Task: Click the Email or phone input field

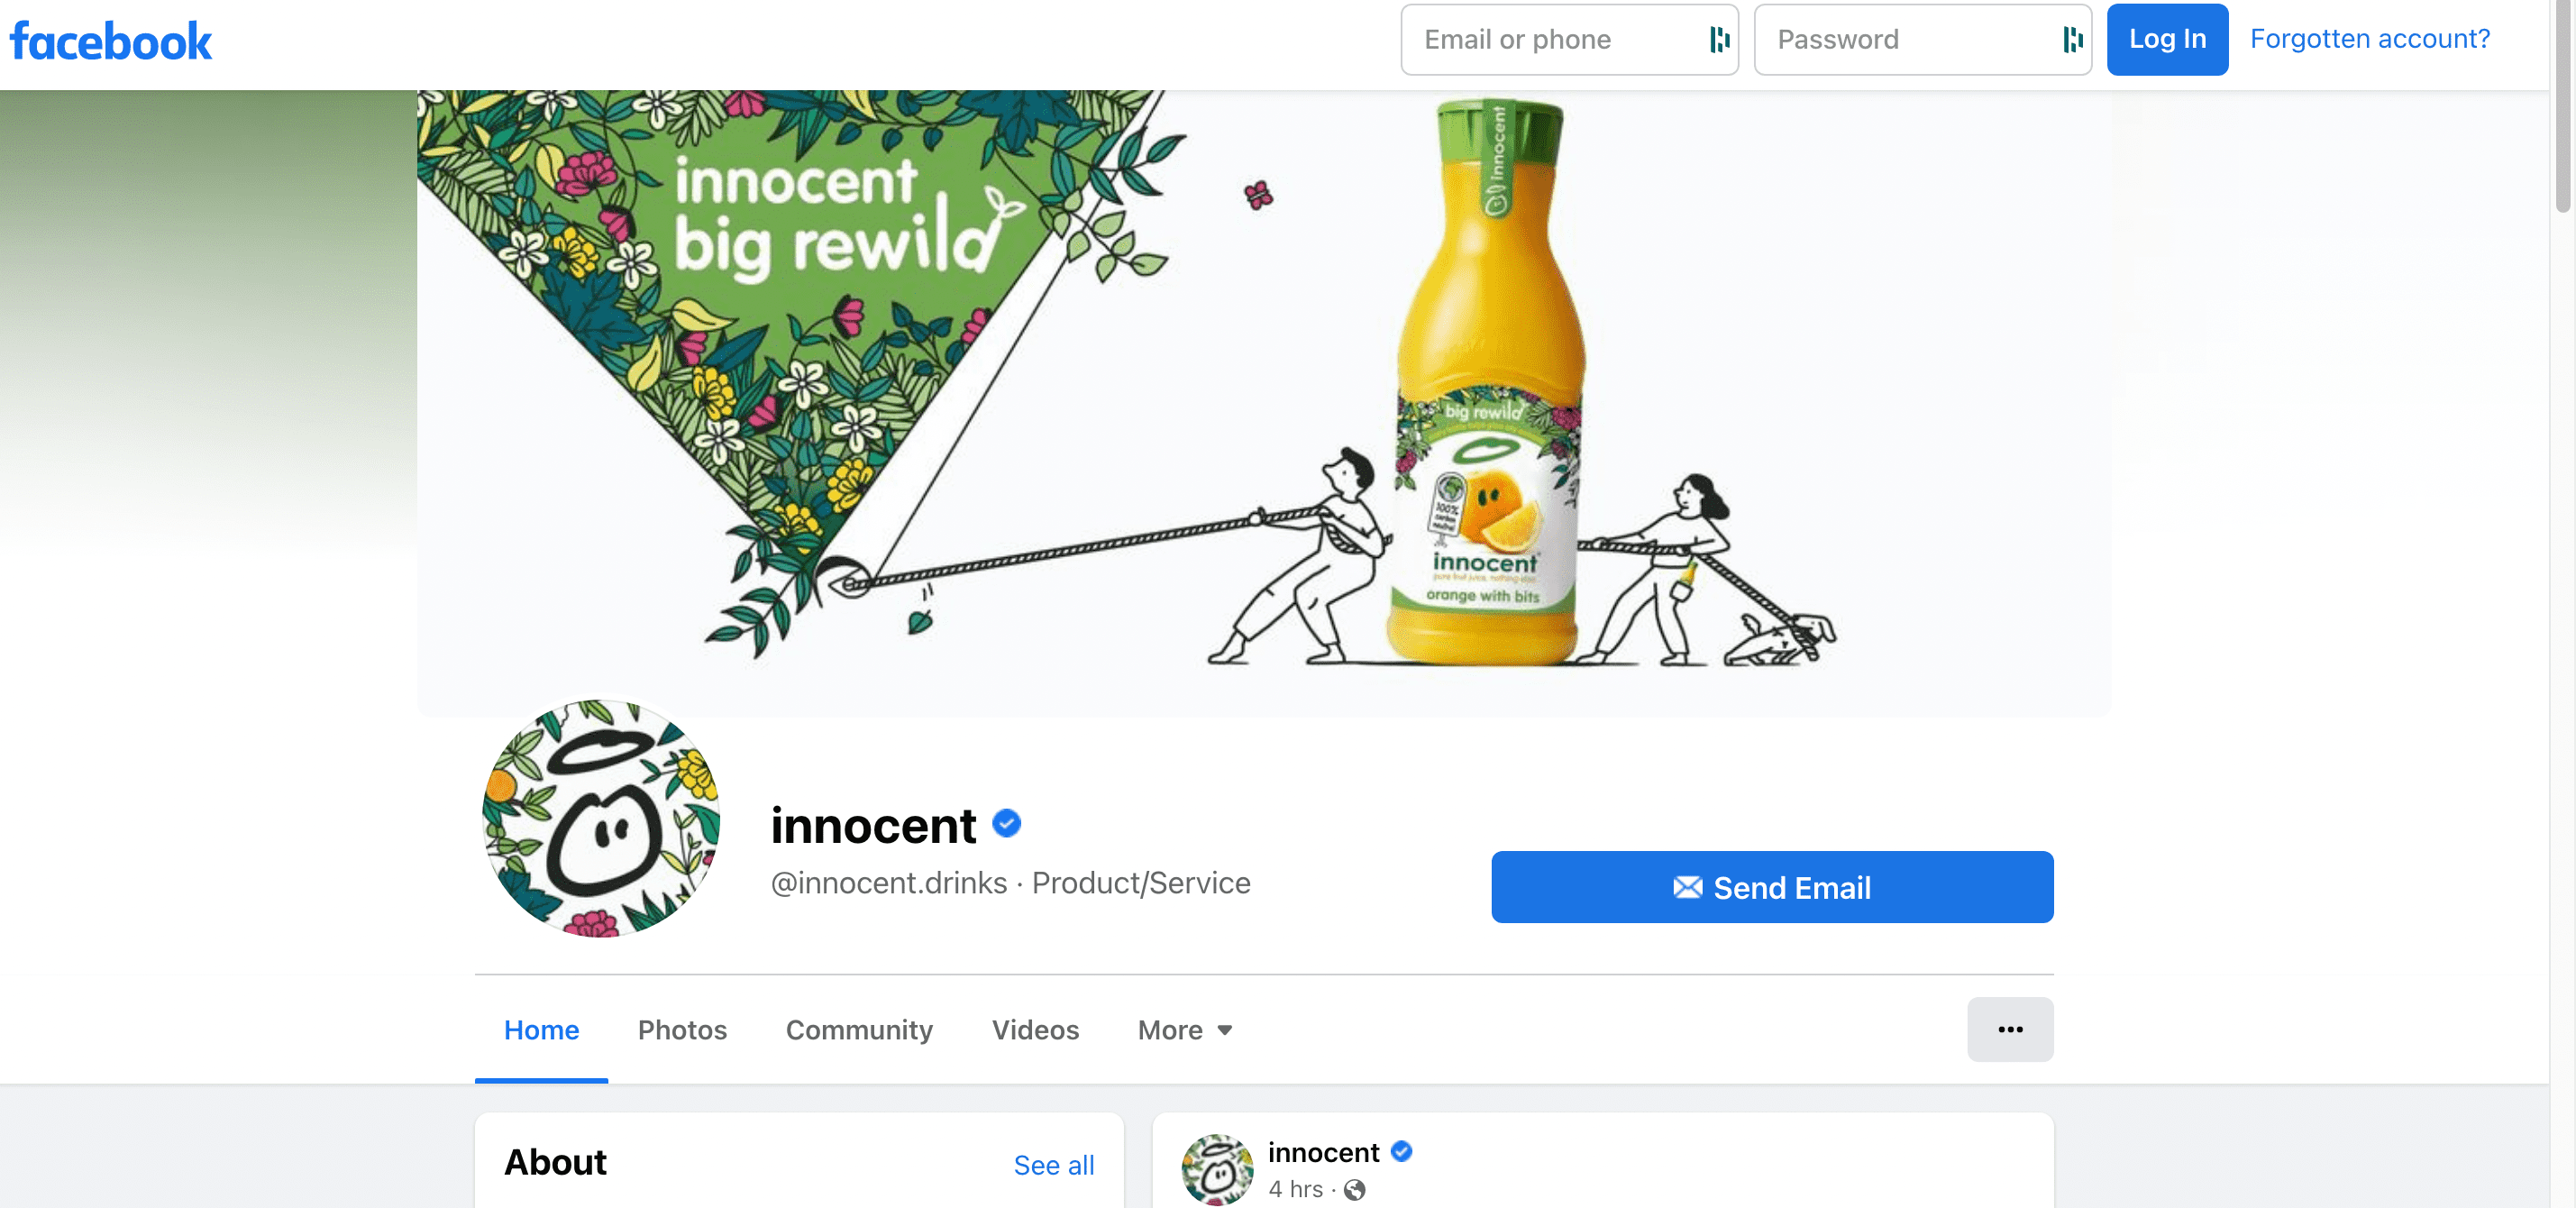Action: click(1560, 40)
